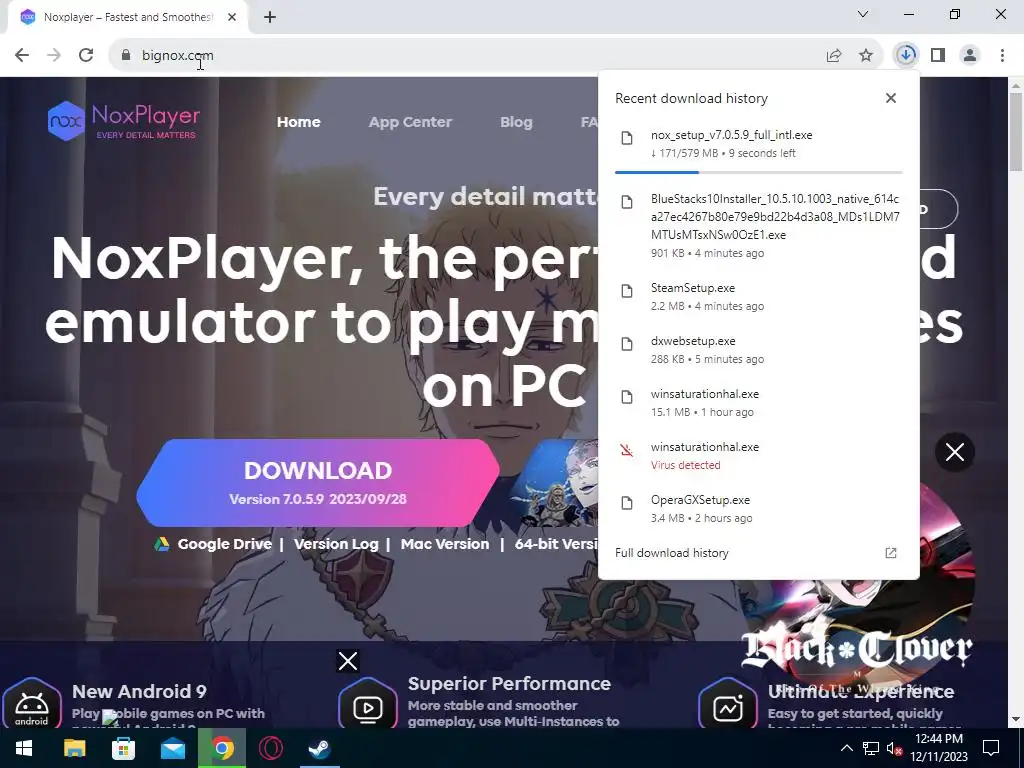1024x768 pixels.
Task: Open File Explorer from the taskbar
Action: click(x=74, y=748)
